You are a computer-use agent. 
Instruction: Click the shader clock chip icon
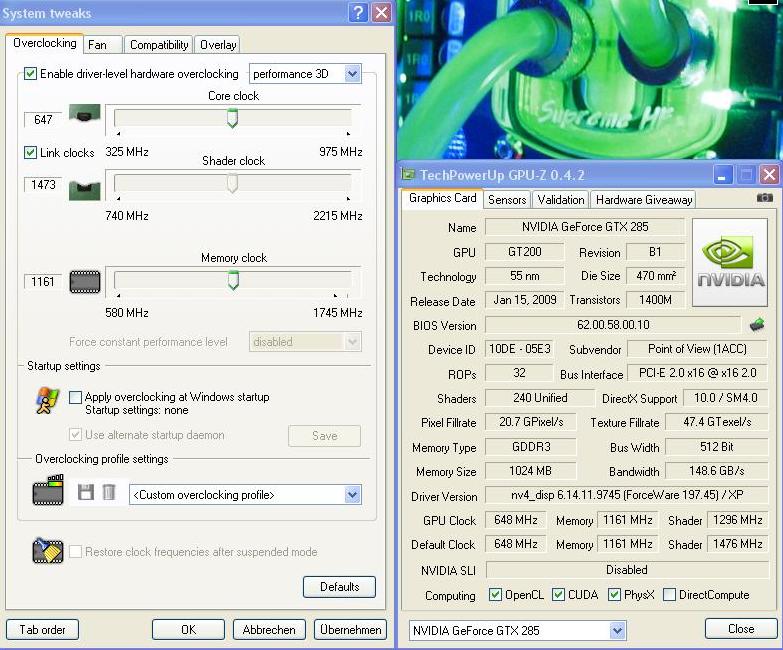(84, 190)
